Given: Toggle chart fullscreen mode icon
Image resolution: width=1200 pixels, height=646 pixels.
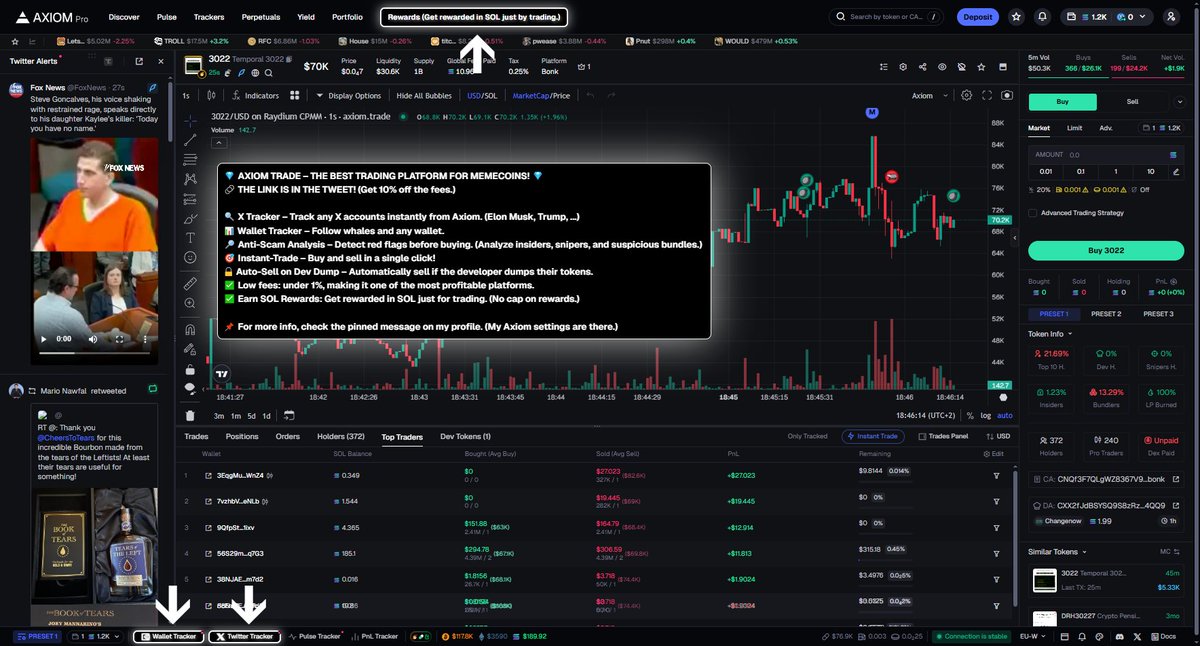Looking at the screenshot, I should (x=986, y=96).
